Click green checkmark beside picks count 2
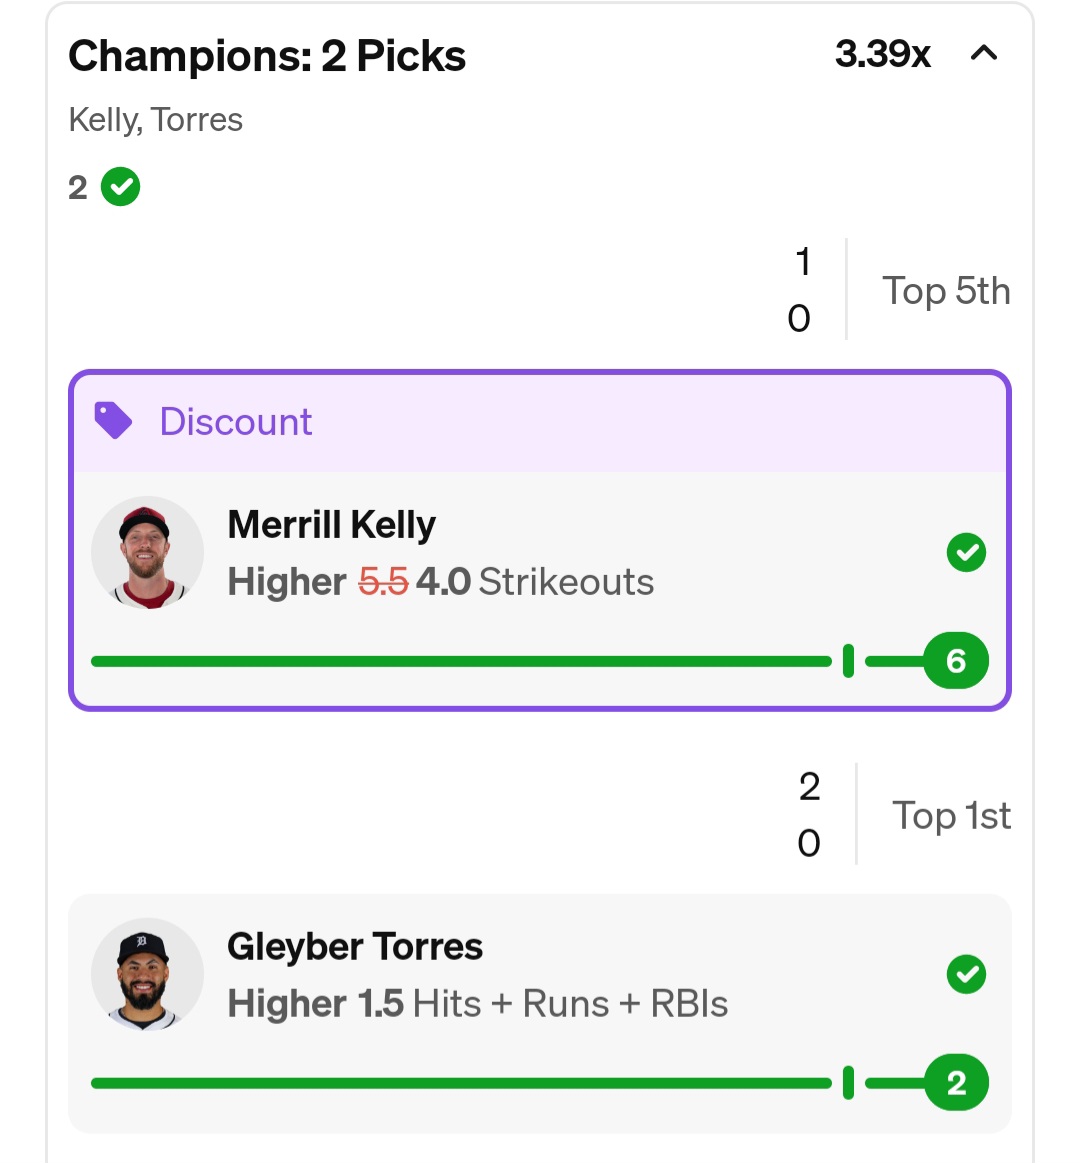1080x1163 pixels. click(121, 187)
